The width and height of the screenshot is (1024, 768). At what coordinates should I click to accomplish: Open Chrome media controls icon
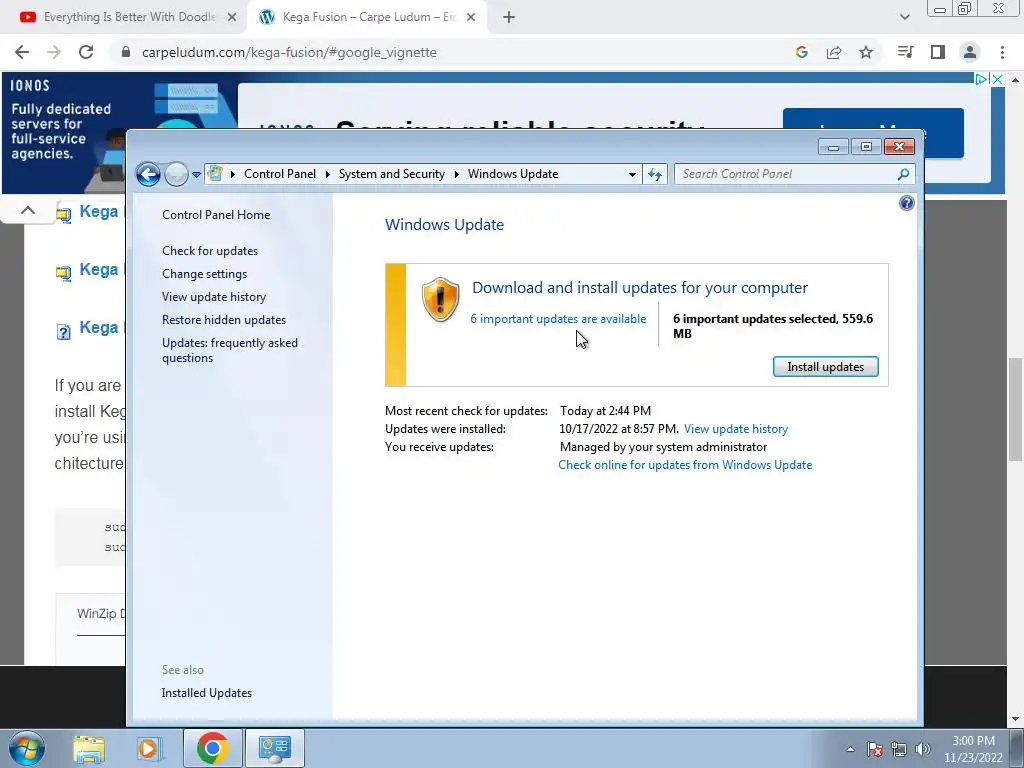pyautogui.click(x=906, y=52)
